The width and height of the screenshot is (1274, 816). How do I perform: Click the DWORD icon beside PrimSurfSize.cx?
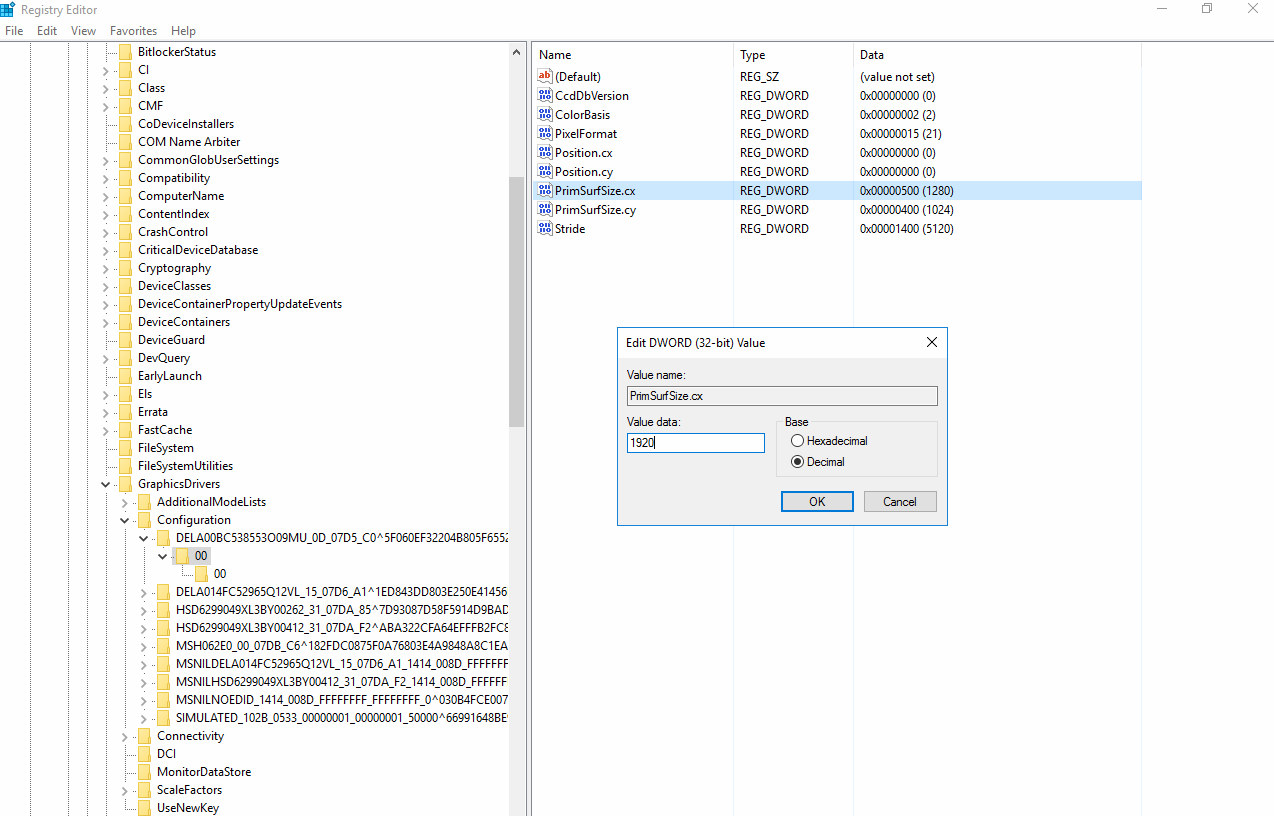tap(545, 190)
